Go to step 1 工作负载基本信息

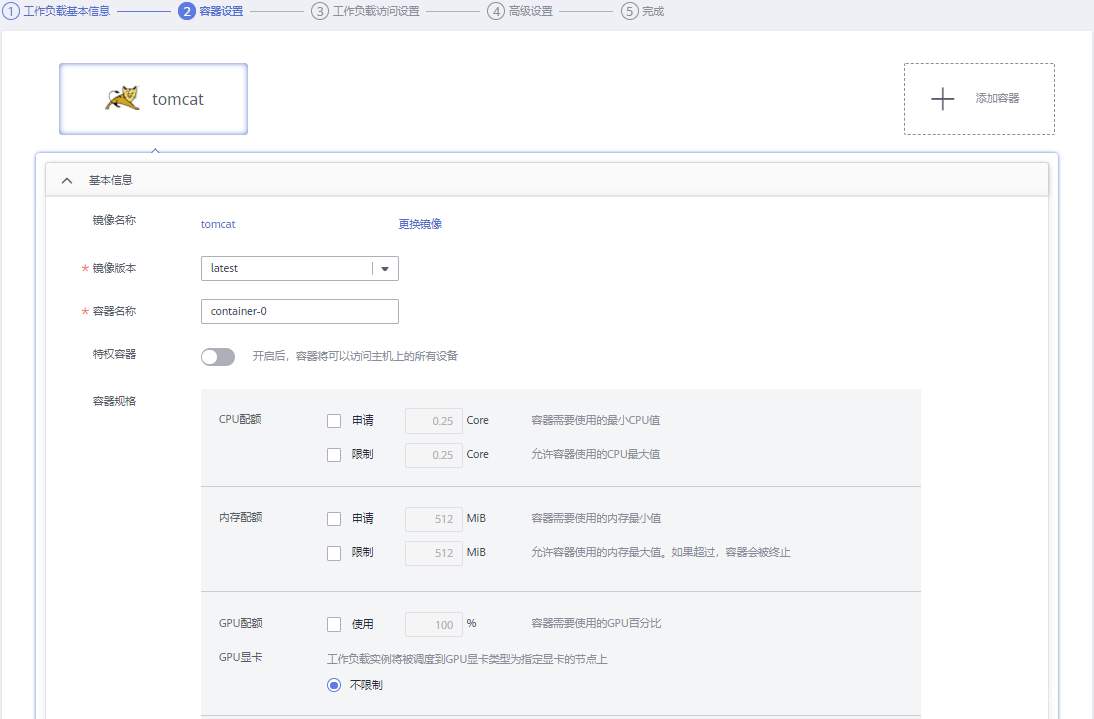(57, 11)
